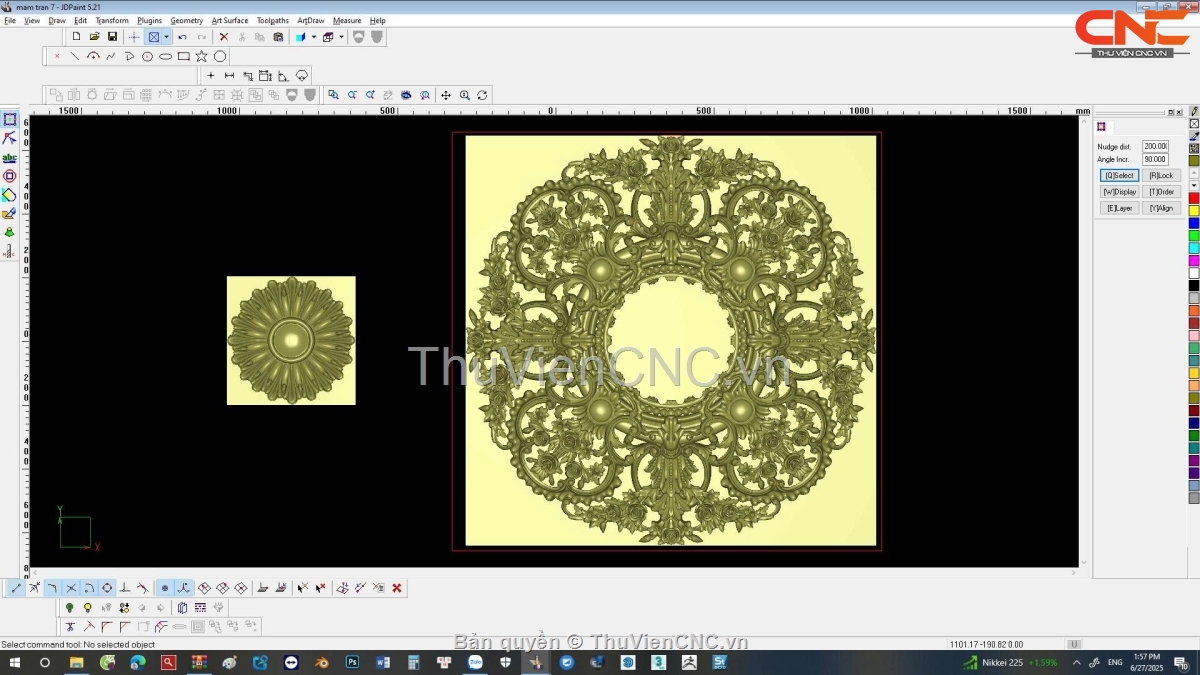Click the Paste clipboard icon
Screen dimensions: 1200x675
[x=278, y=37]
